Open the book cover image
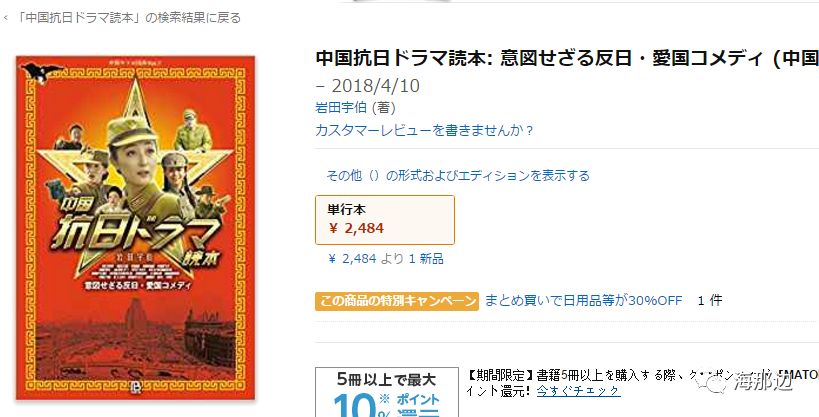This screenshot has height=417, width=819. (x=135, y=228)
